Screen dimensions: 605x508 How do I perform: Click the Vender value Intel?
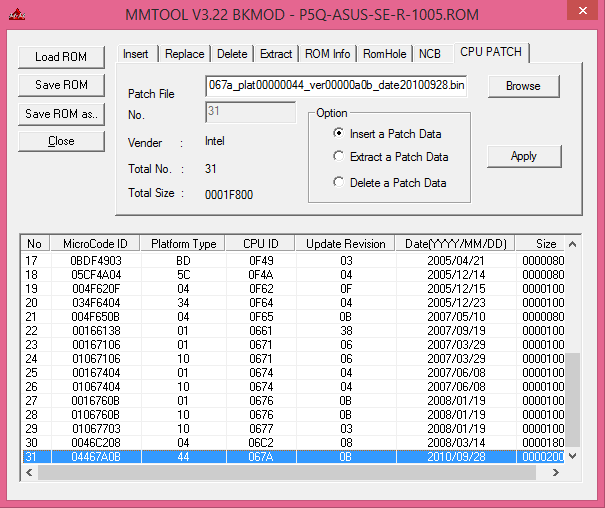(215, 141)
